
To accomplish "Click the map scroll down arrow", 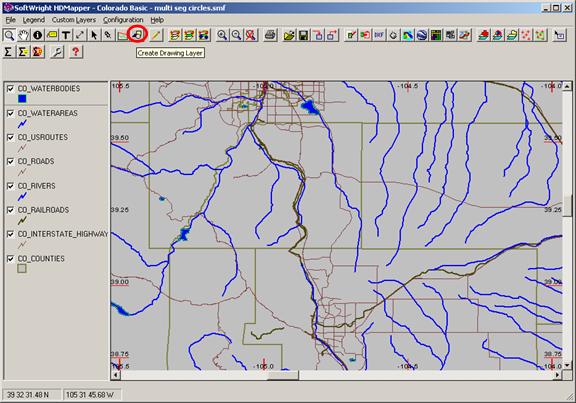I will tap(567, 365).
